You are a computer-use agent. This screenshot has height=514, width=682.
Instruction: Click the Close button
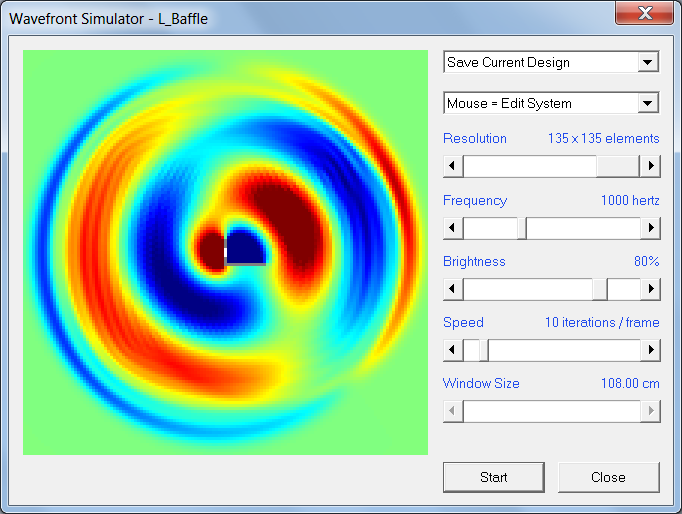tap(608, 477)
